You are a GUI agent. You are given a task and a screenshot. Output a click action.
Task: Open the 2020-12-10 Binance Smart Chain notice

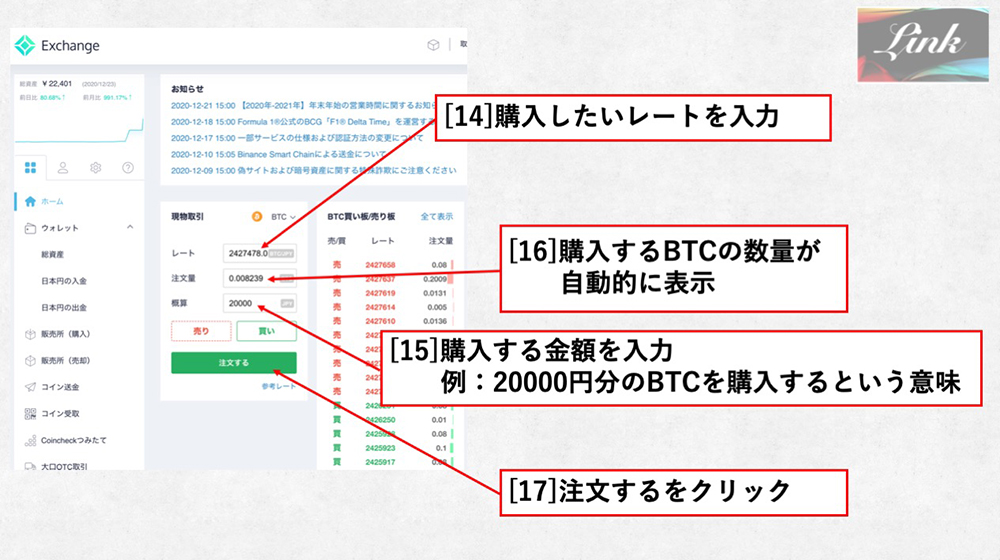coord(278,154)
